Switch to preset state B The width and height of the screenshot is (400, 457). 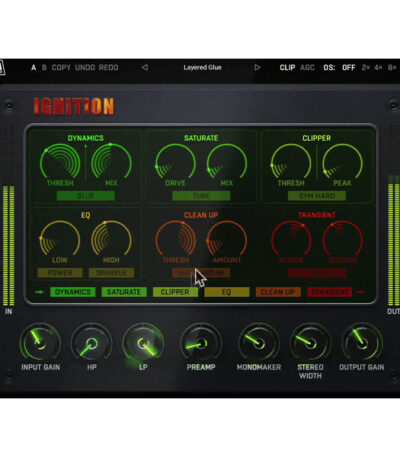pyautogui.click(x=44, y=68)
